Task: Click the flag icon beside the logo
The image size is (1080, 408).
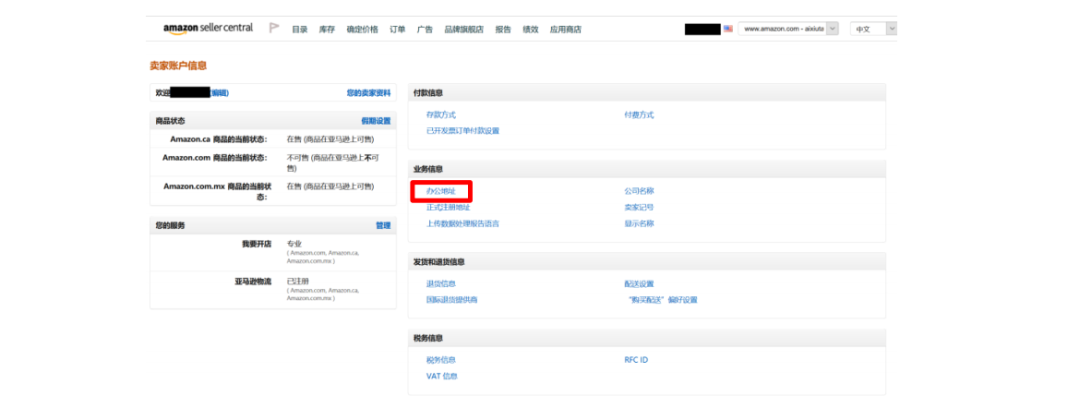Action: tap(274, 28)
